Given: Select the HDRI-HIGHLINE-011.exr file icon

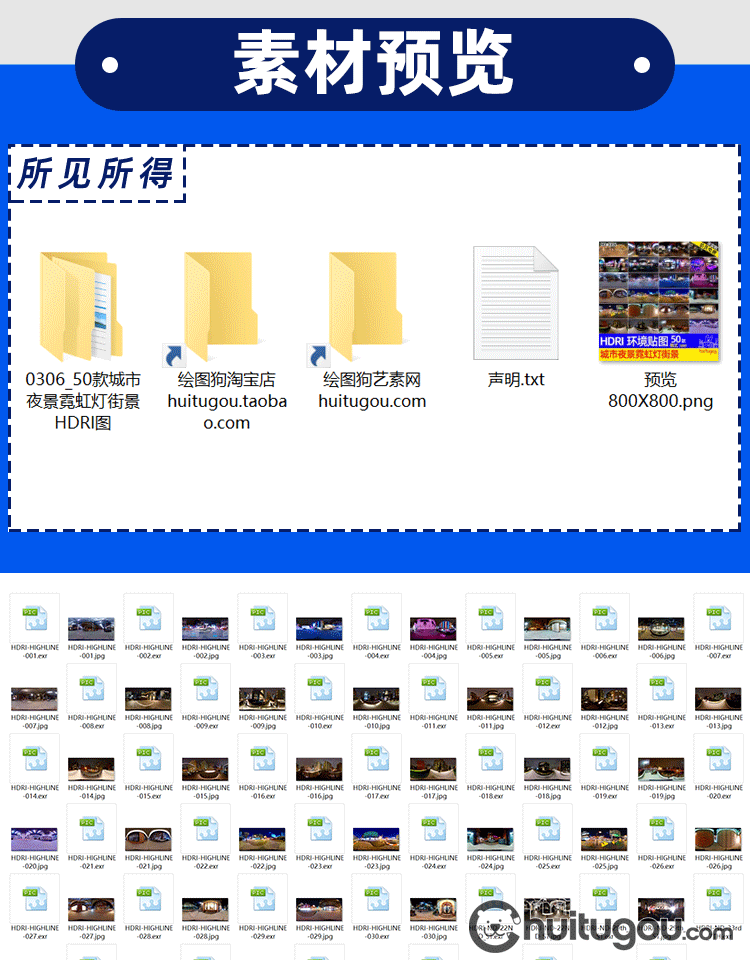Looking at the screenshot, I should click(433, 688).
